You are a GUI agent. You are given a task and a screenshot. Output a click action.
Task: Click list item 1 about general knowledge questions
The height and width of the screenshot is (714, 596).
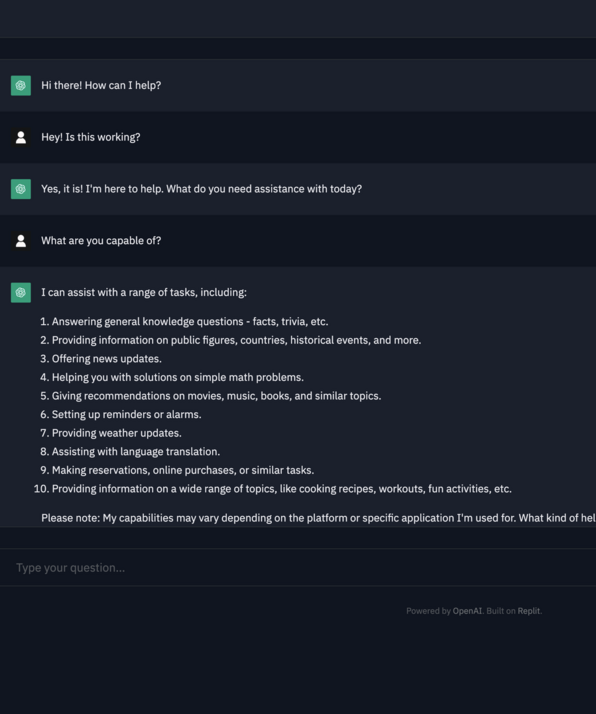tap(184, 321)
